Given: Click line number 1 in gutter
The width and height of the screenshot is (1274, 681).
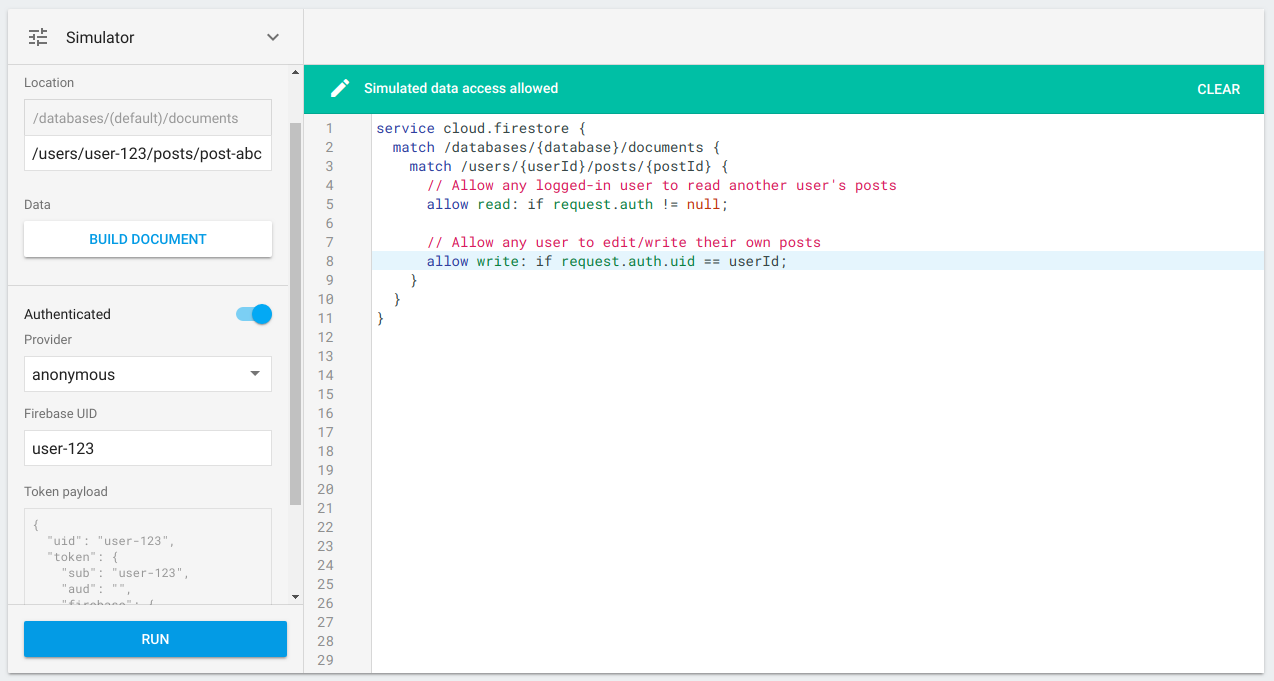Looking at the screenshot, I should pyautogui.click(x=329, y=128).
